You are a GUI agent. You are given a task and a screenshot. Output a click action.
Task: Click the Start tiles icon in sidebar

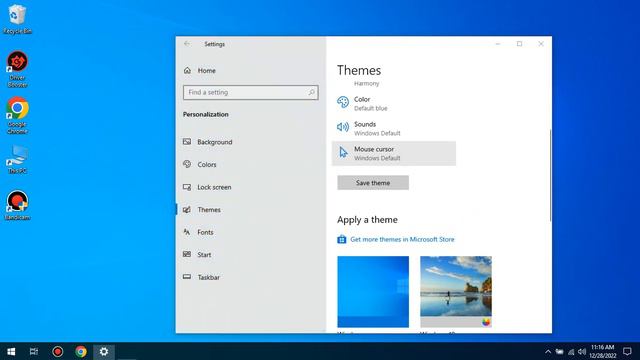click(187, 254)
